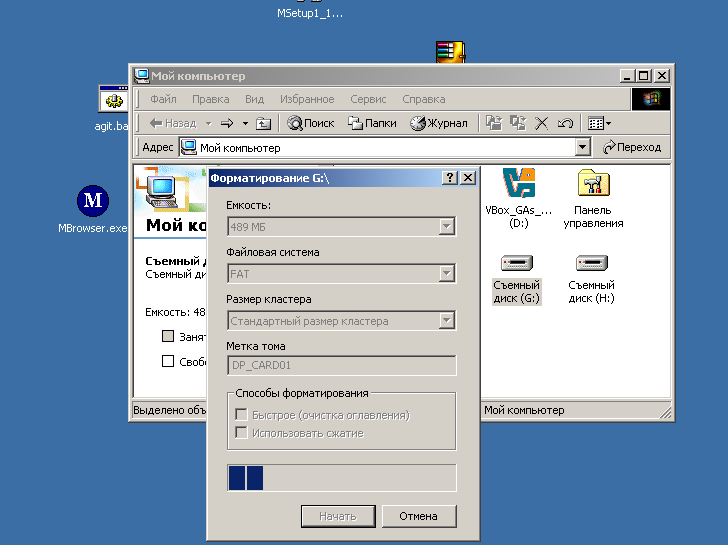The height and width of the screenshot is (545, 728).
Task: Minimize the Мой компьютер window
Action: 627,76
